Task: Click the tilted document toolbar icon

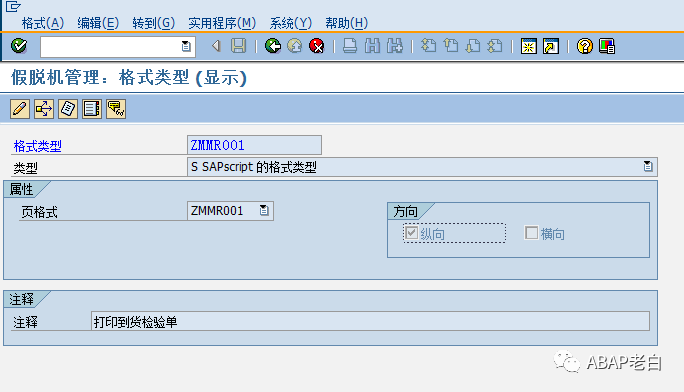Action: point(68,109)
